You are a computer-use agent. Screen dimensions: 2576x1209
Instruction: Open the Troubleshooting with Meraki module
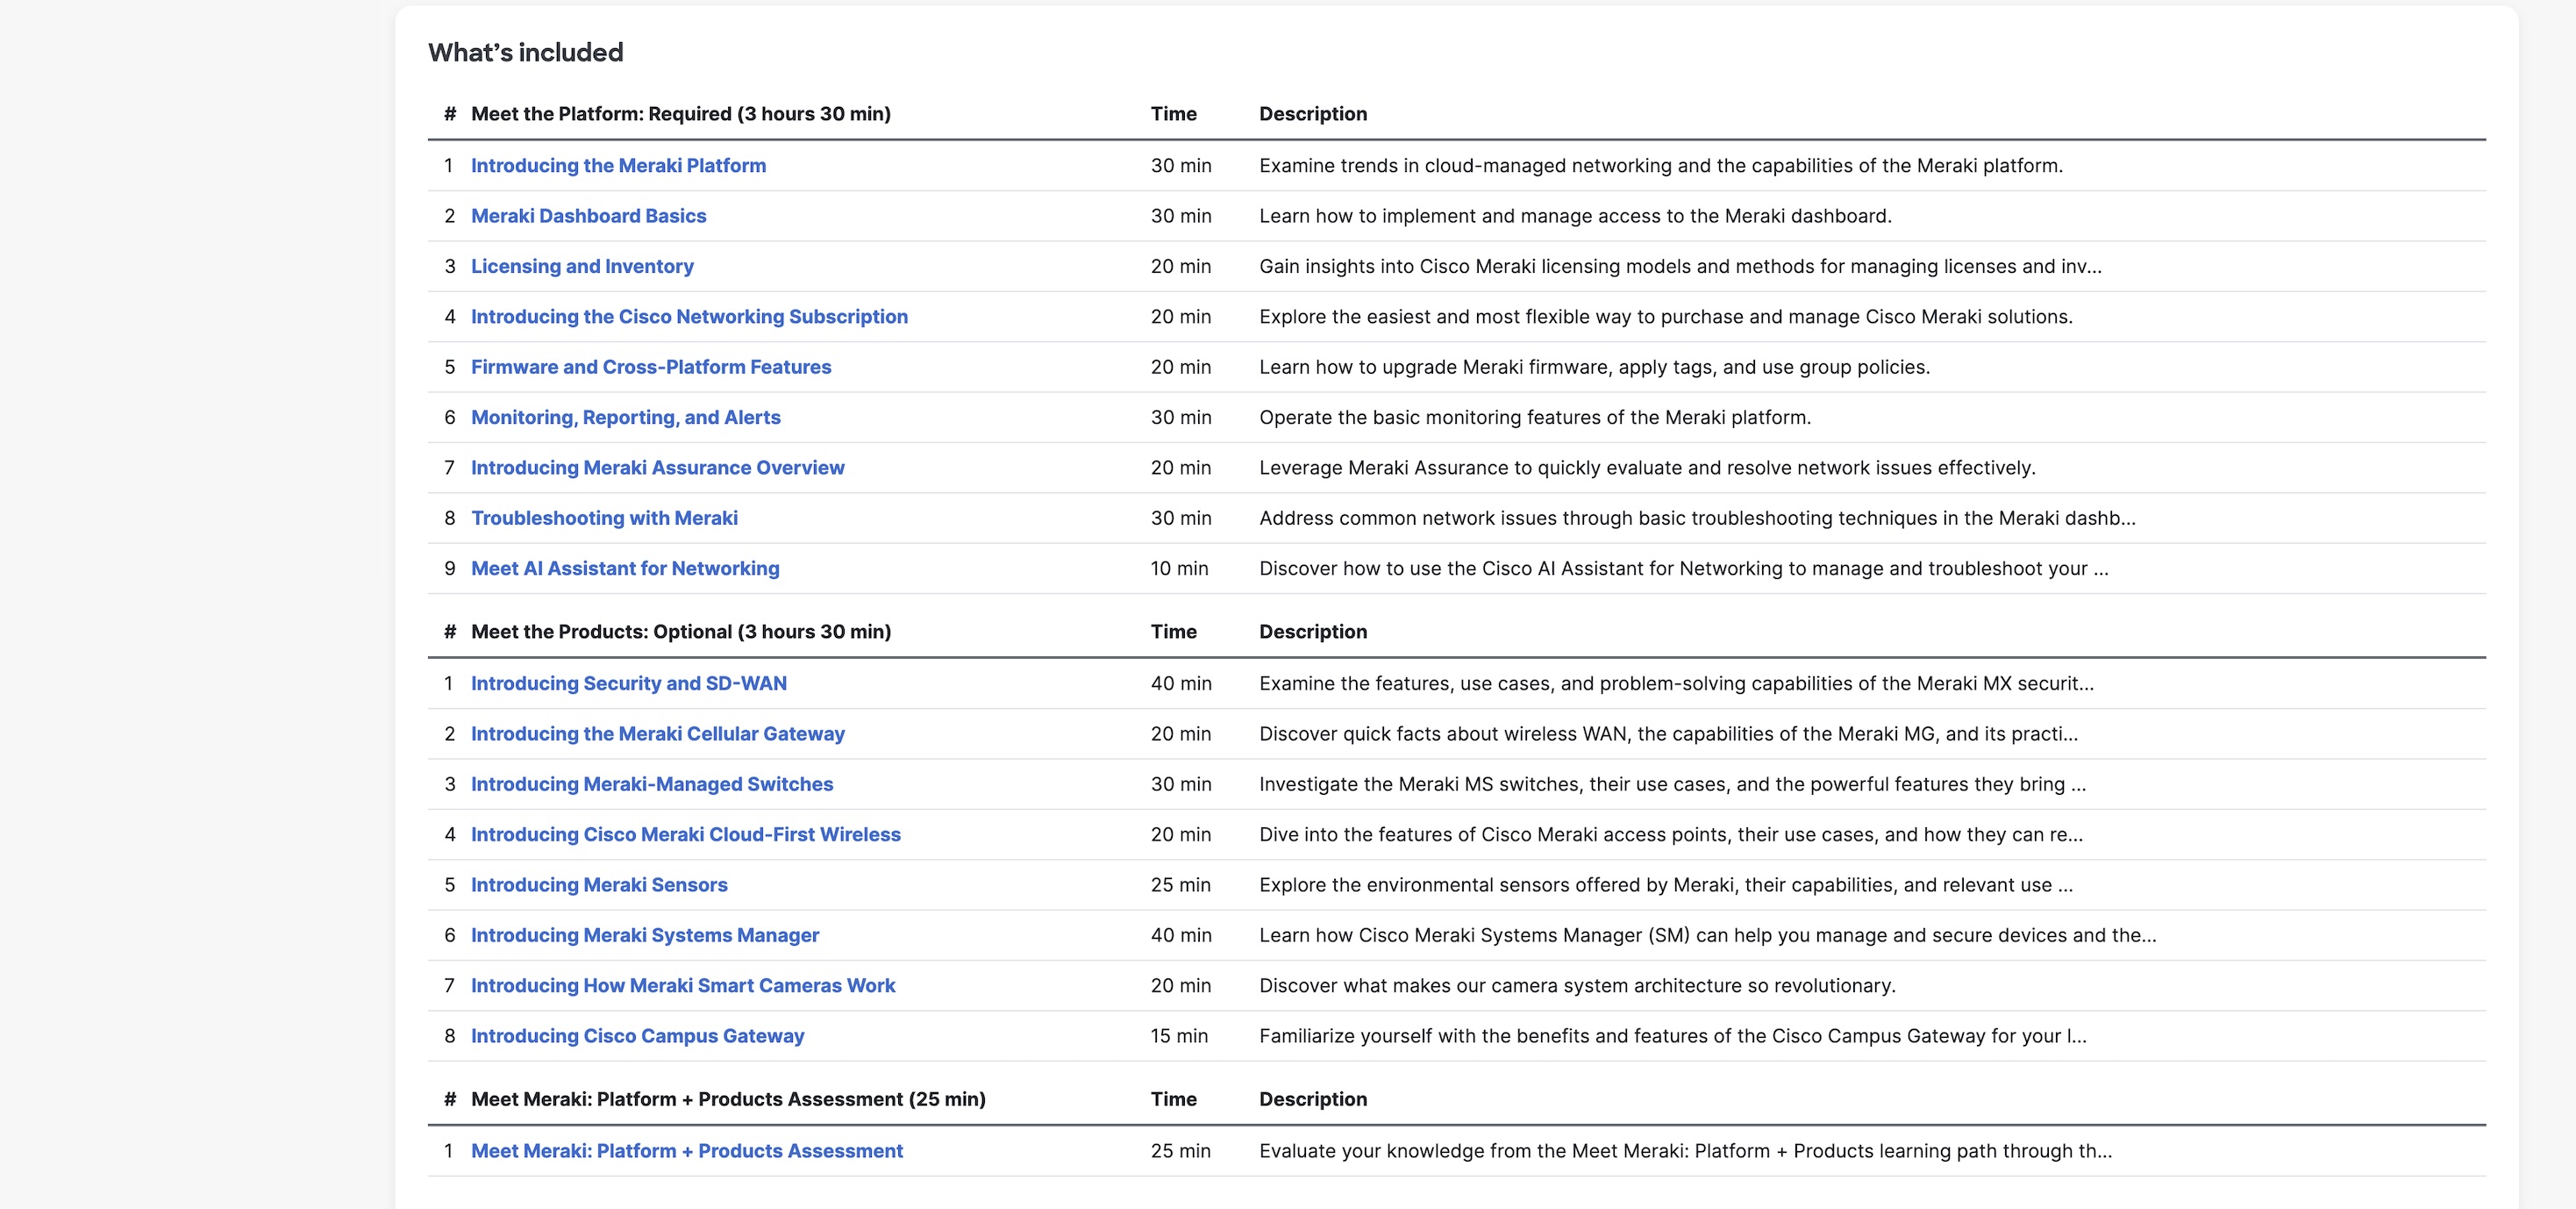[604, 518]
